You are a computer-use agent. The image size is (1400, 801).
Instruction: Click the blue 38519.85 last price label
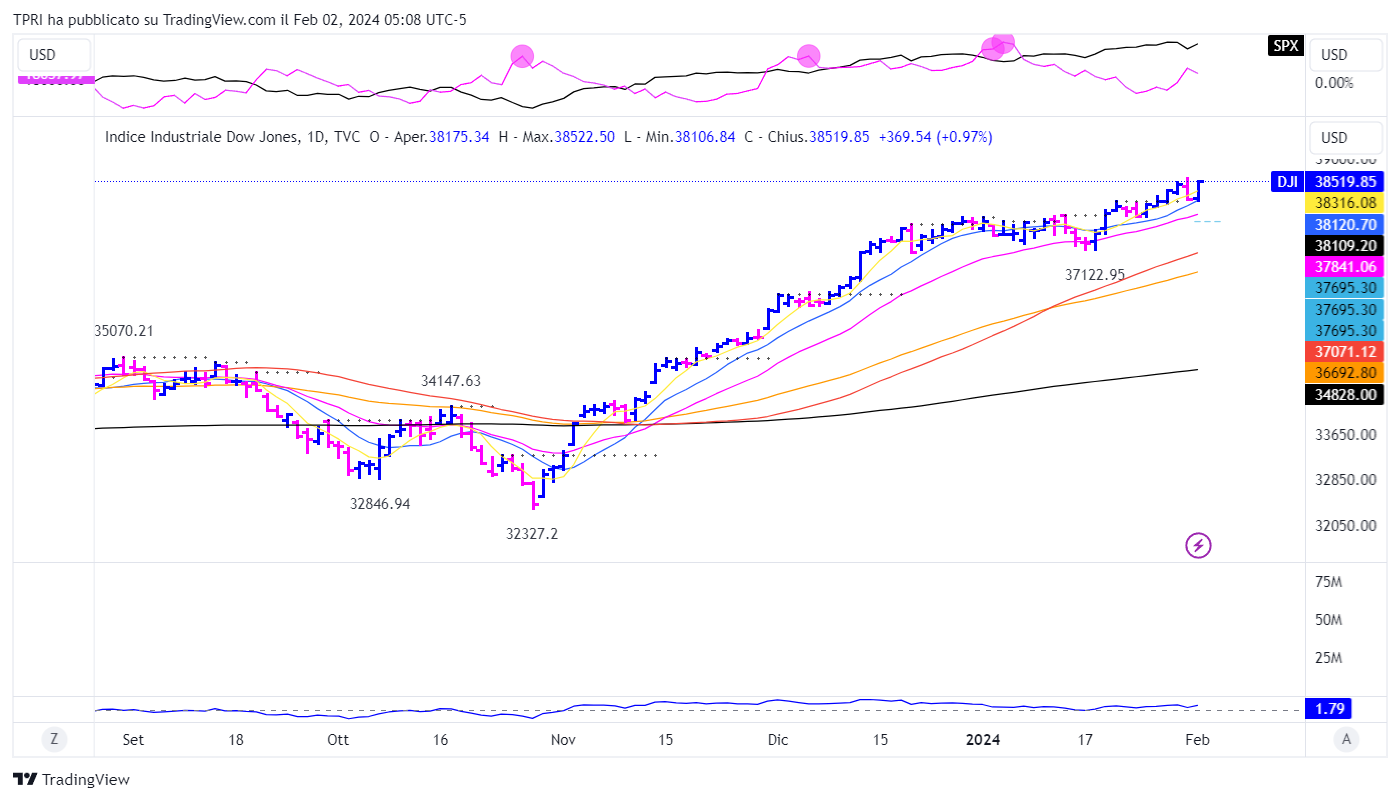click(x=1346, y=182)
